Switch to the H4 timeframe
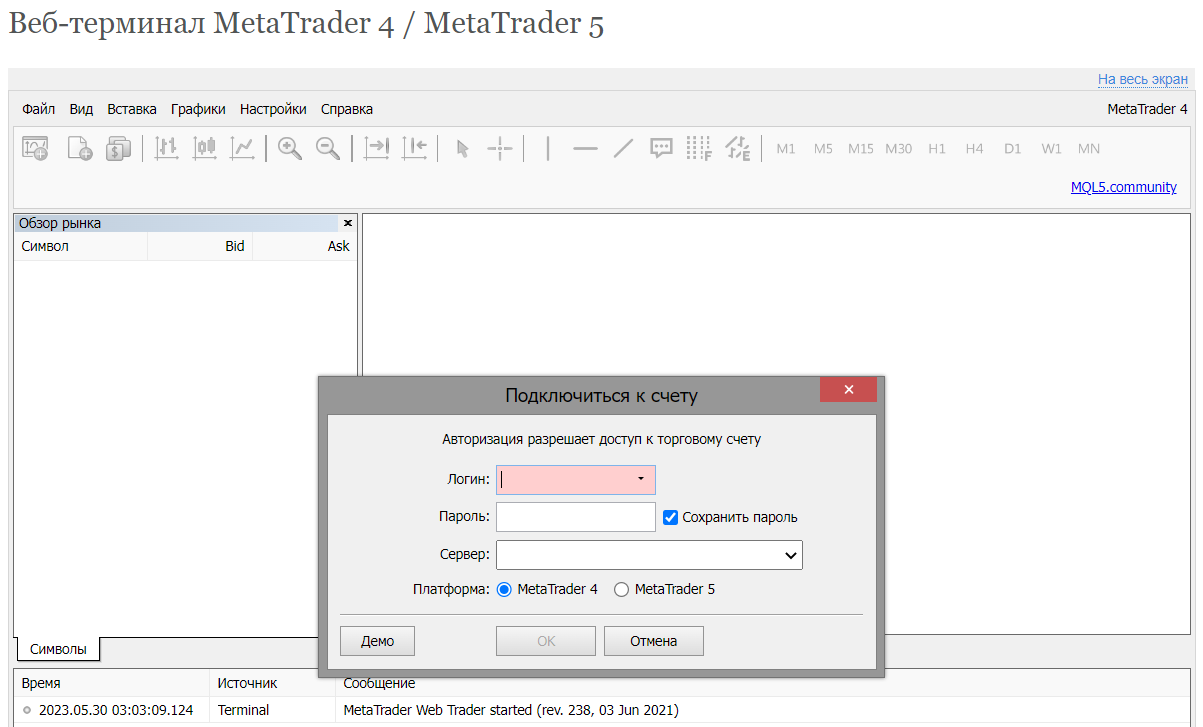The height and width of the screenshot is (727, 1203). pyautogui.click(x=975, y=148)
